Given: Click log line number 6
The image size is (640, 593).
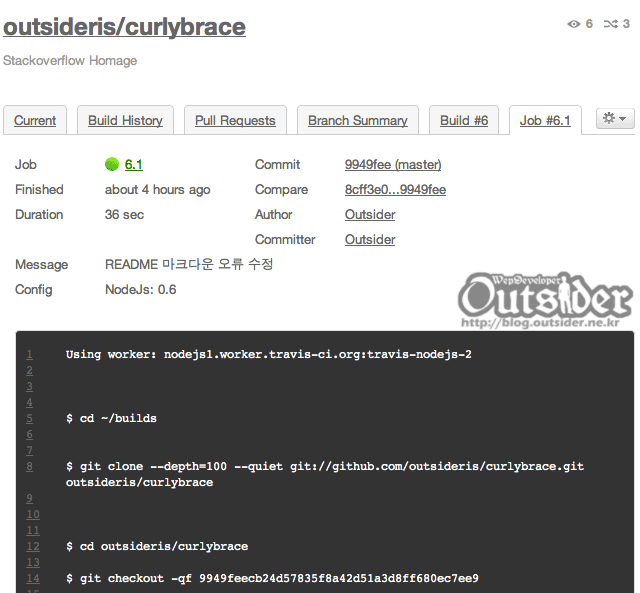Looking at the screenshot, I should tap(29, 434).
